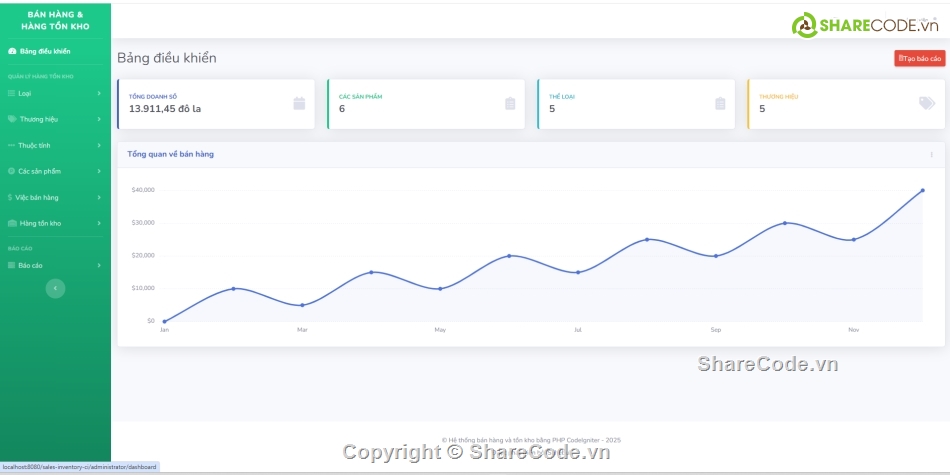Open the sales overview card options menu
The height and width of the screenshot is (475, 950).
tap(931, 155)
